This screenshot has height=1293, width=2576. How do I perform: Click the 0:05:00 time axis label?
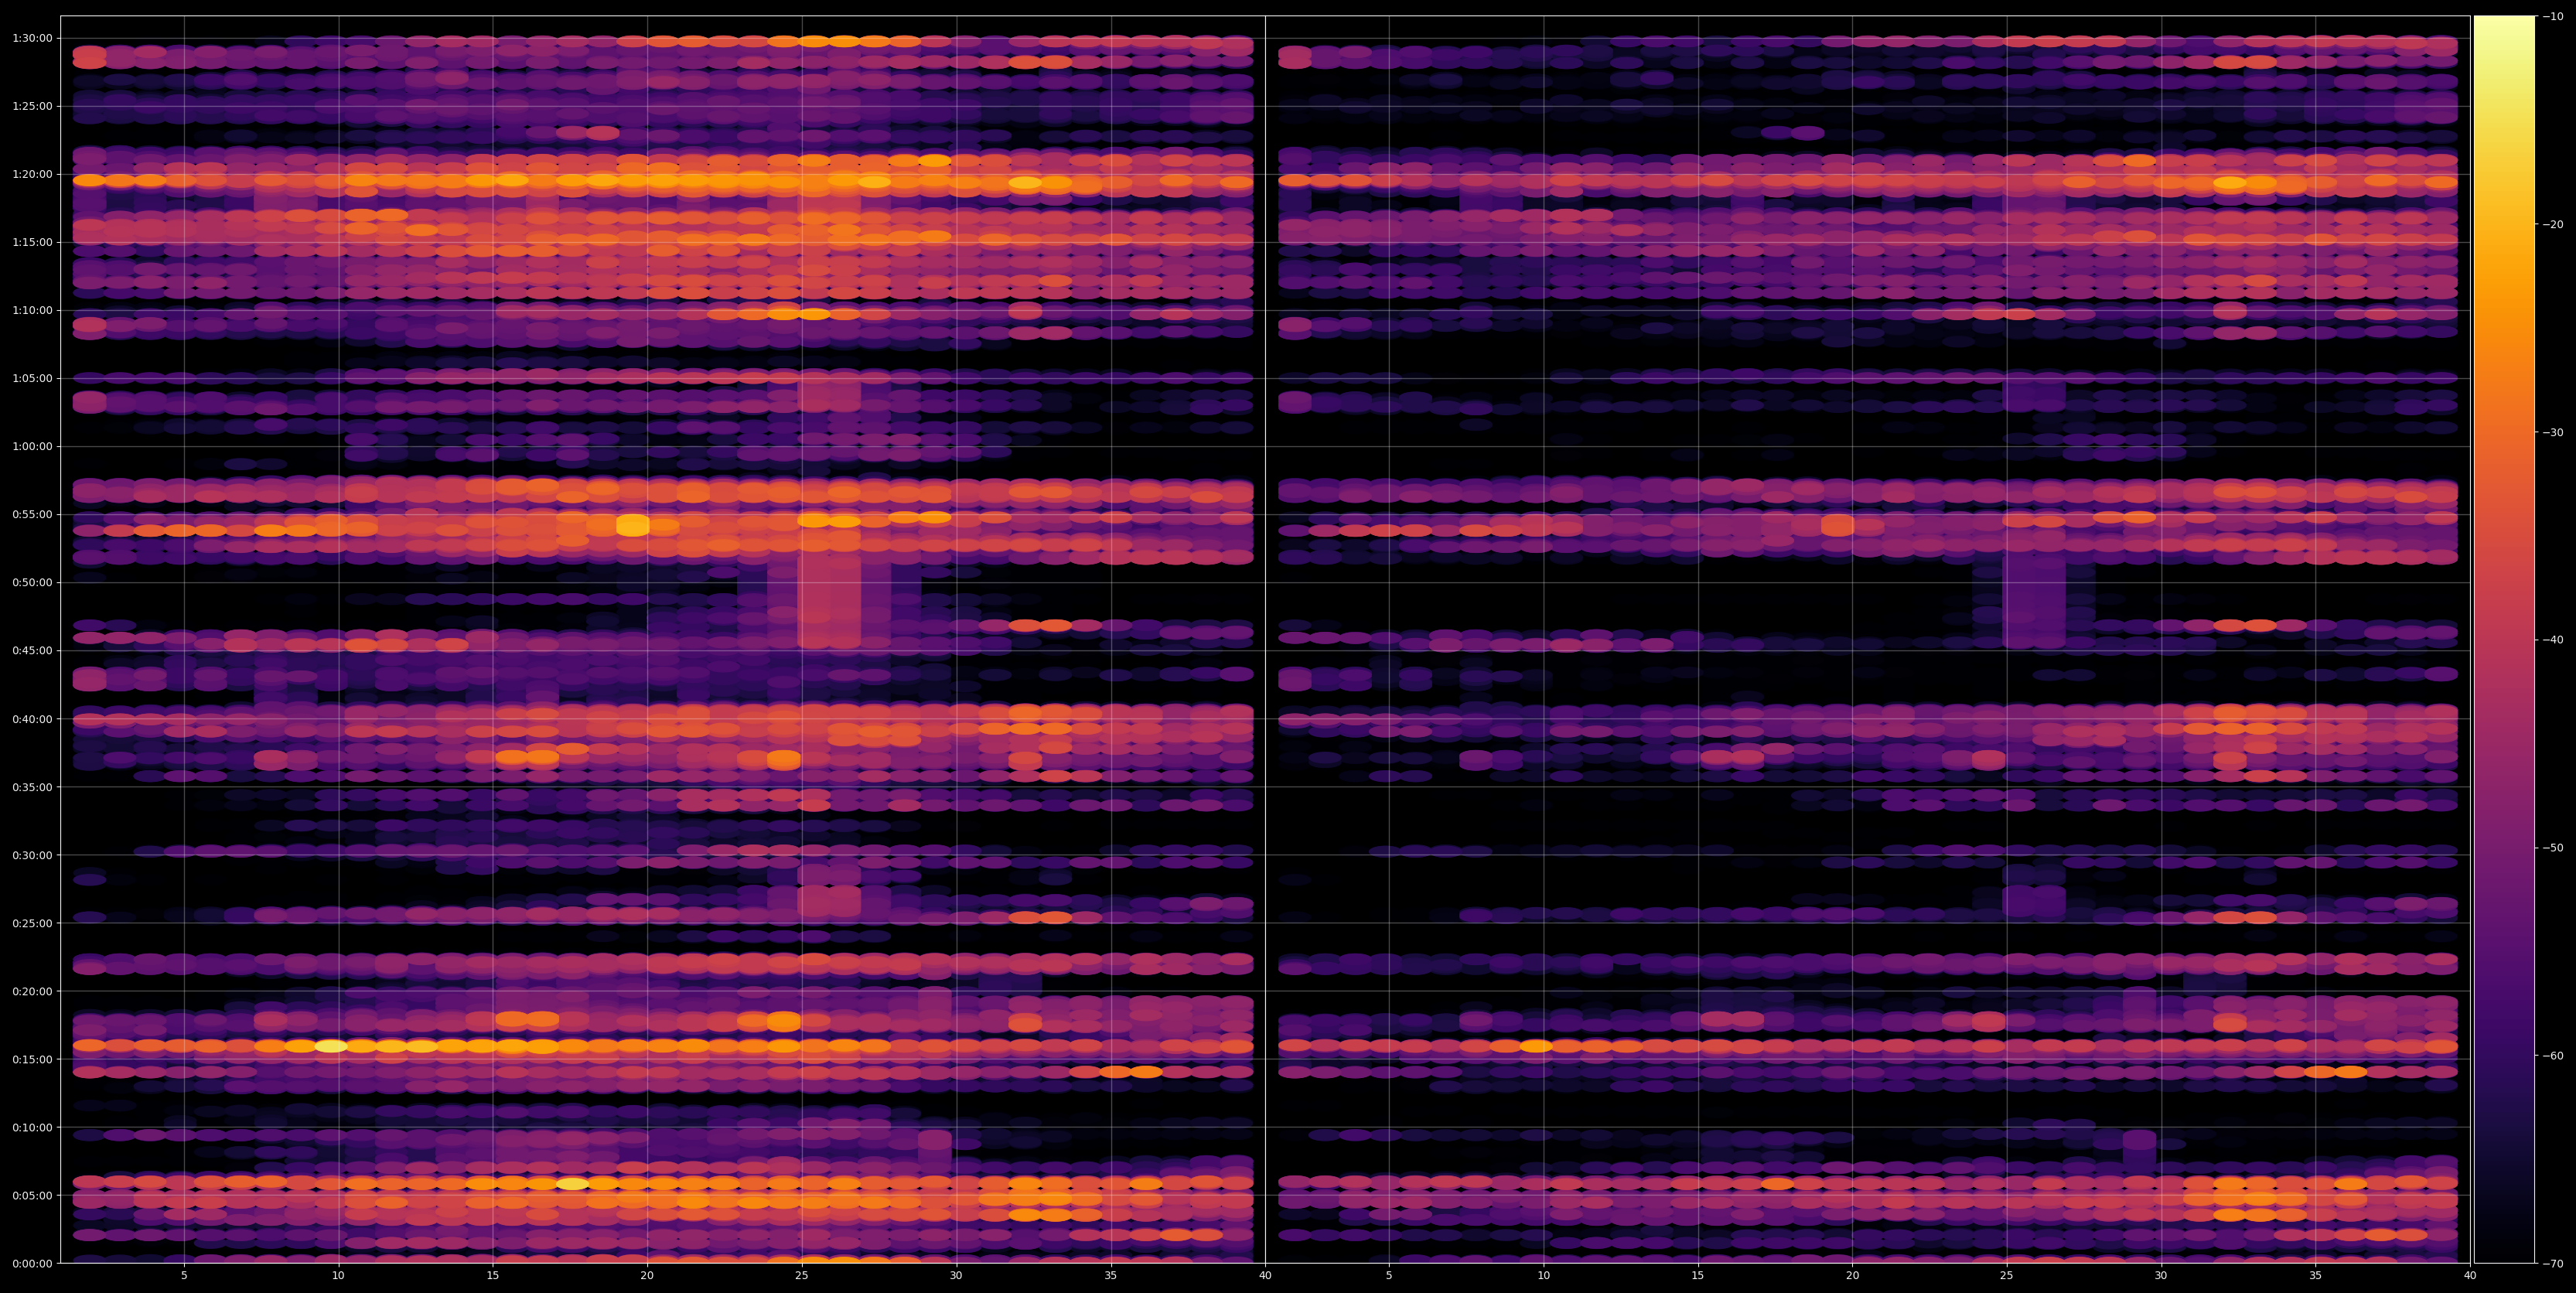[x=32, y=1195]
